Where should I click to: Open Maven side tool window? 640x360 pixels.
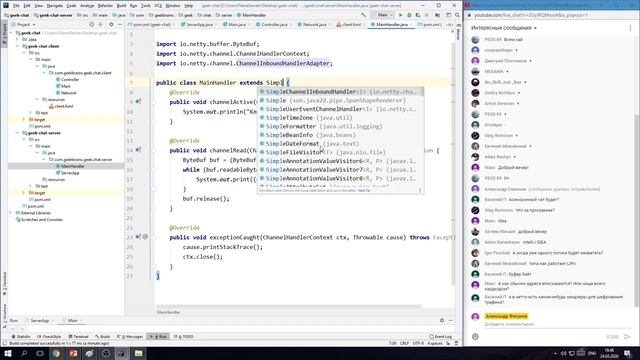[459, 34]
